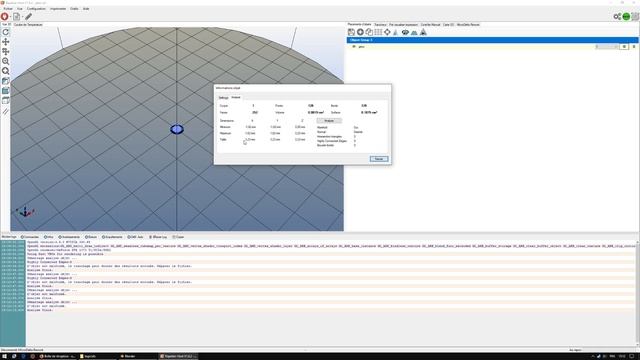The width and height of the screenshot is (640, 360).
Task: Switch to Courbe de Température tab
Action: pos(28,24)
